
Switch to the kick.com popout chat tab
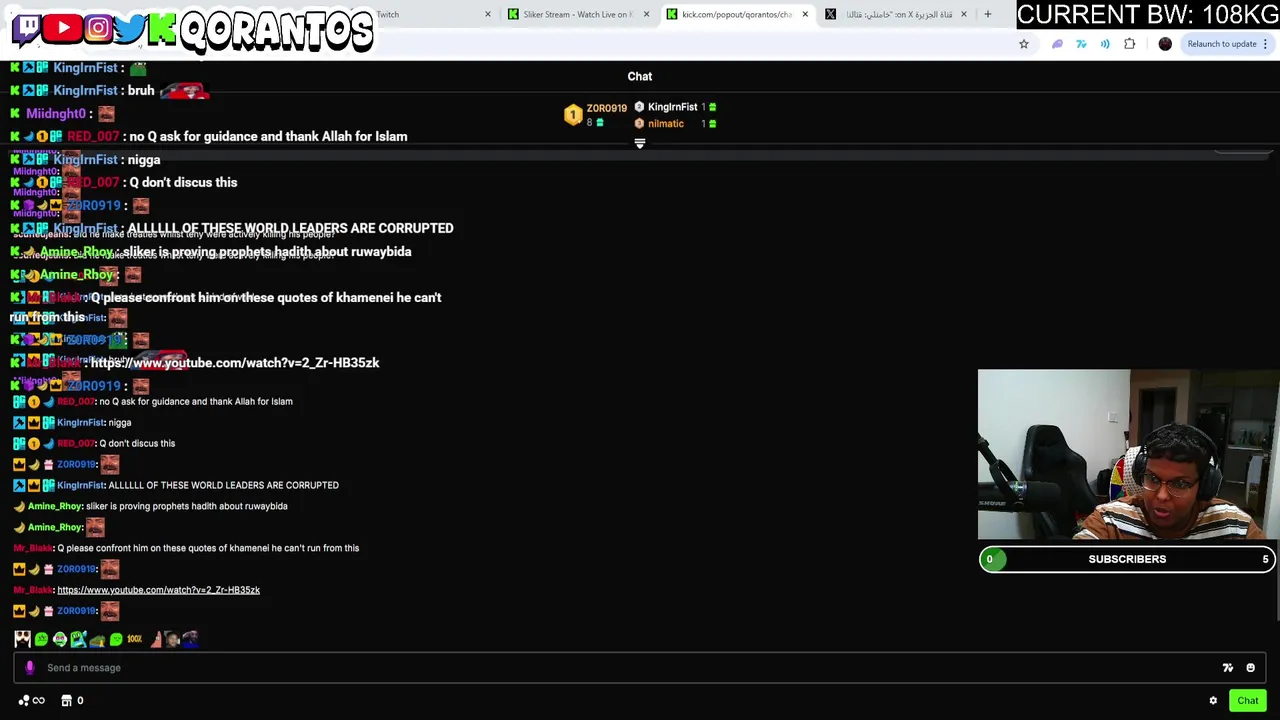736,15
